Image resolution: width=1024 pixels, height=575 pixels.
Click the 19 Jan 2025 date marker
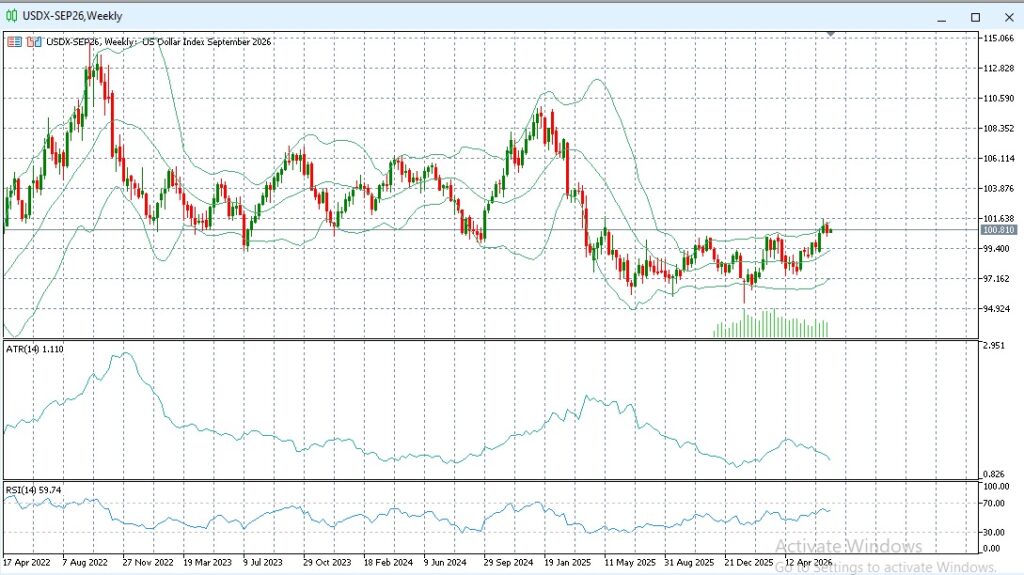pos(568,562)
